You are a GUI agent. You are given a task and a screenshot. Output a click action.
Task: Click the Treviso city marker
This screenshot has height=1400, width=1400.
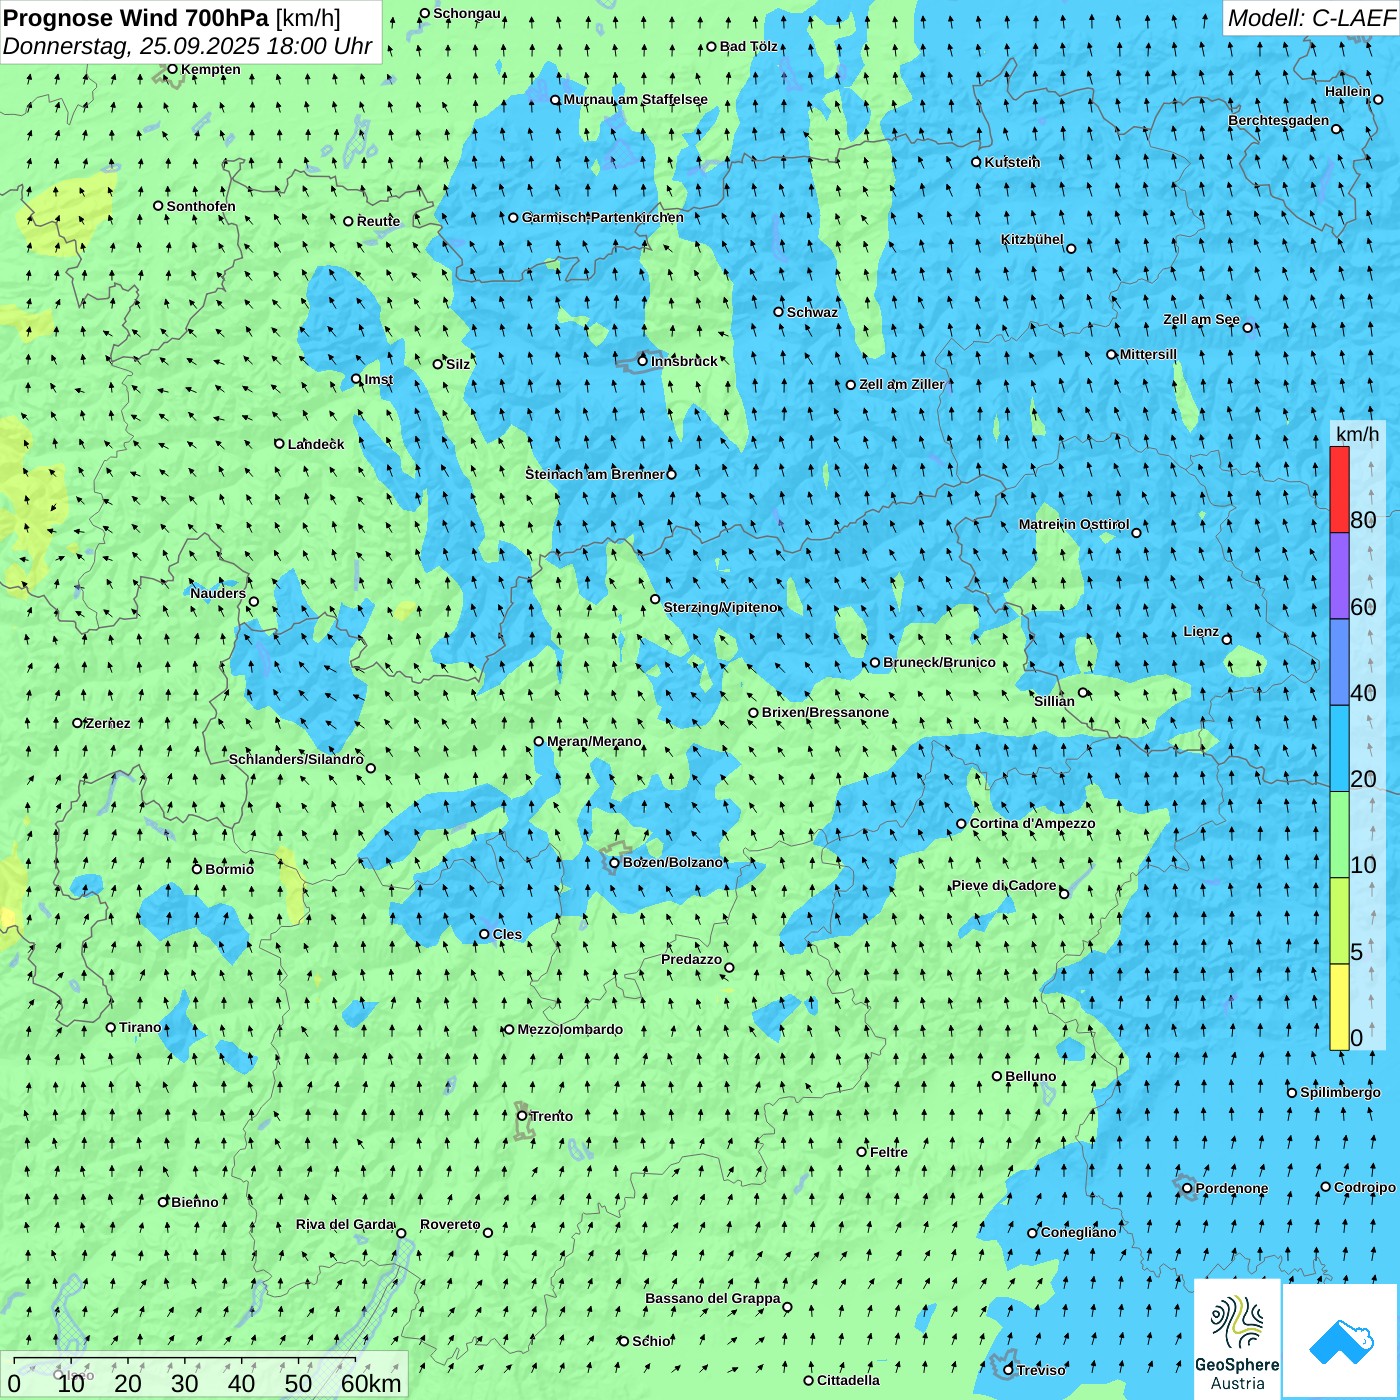point(1009,1370)
